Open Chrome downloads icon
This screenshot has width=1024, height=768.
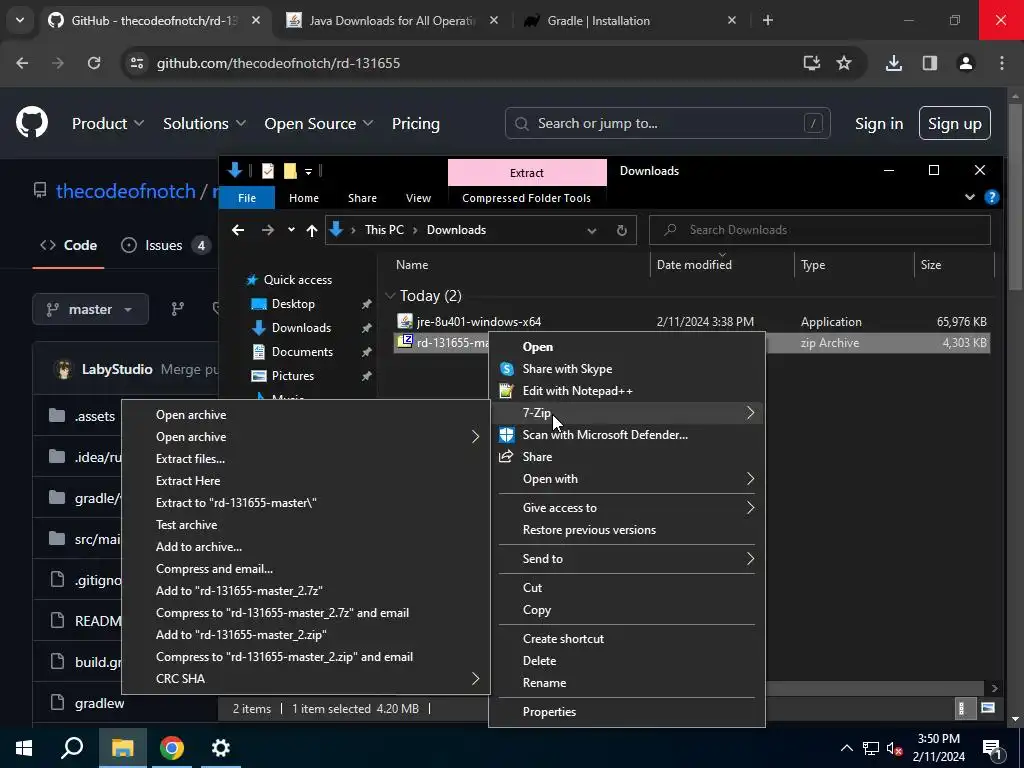tap(893, 63)
